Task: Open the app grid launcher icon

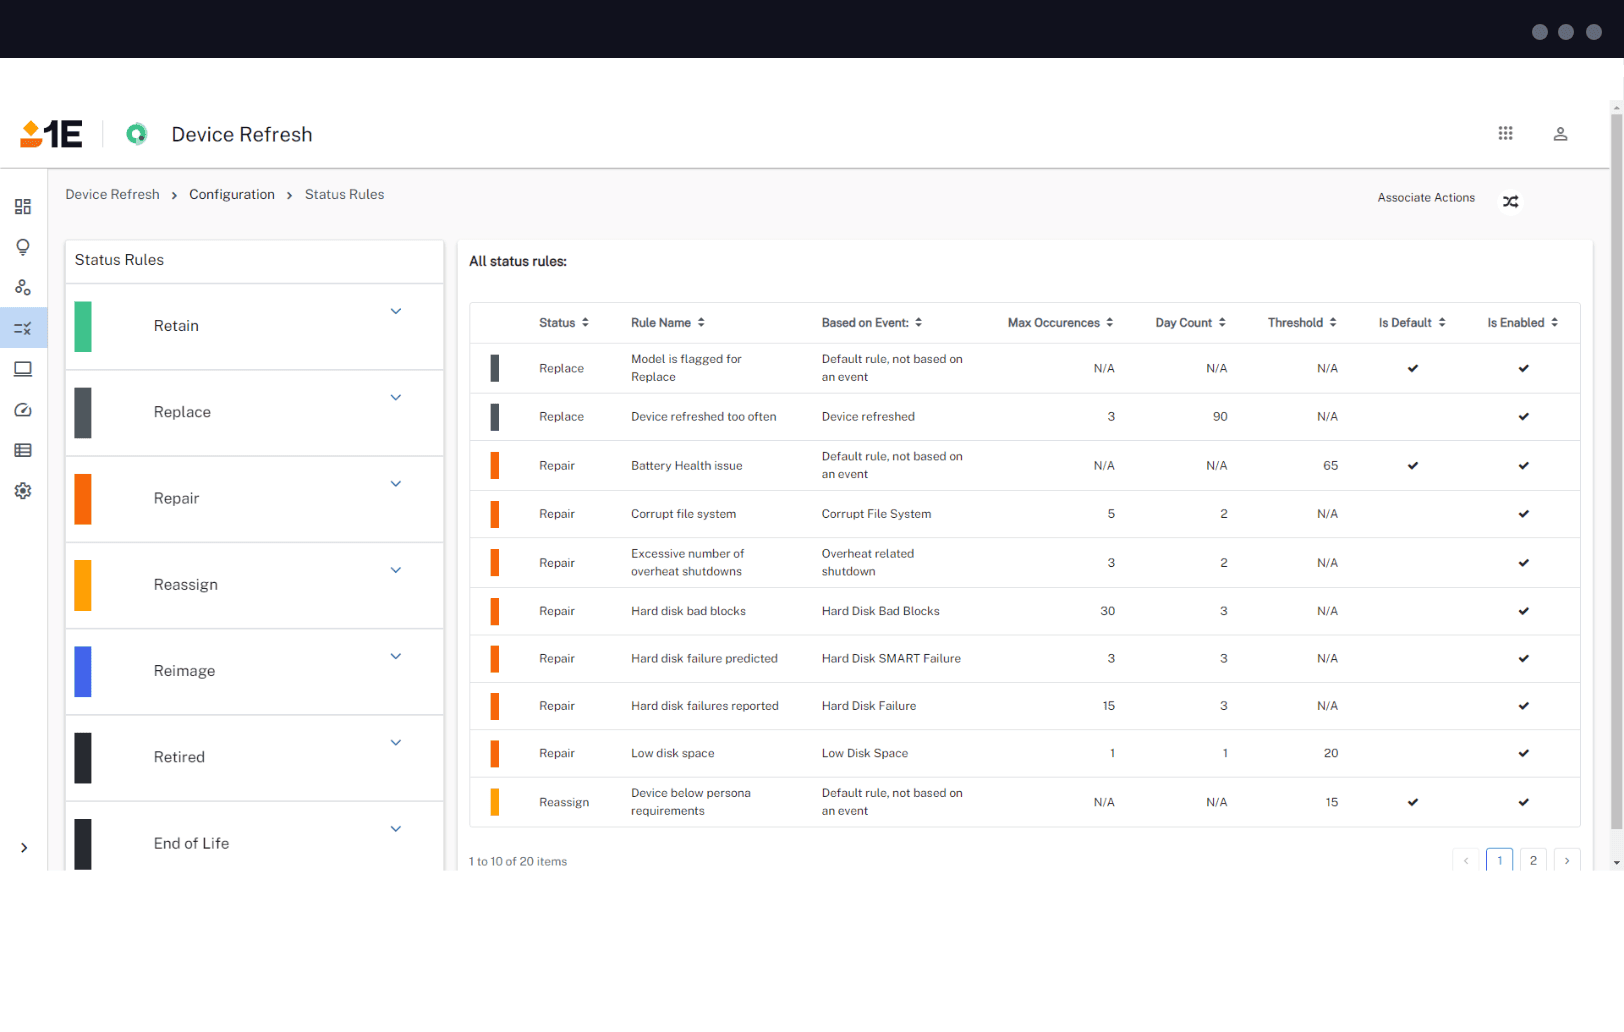Action: tap(1506, 133)
